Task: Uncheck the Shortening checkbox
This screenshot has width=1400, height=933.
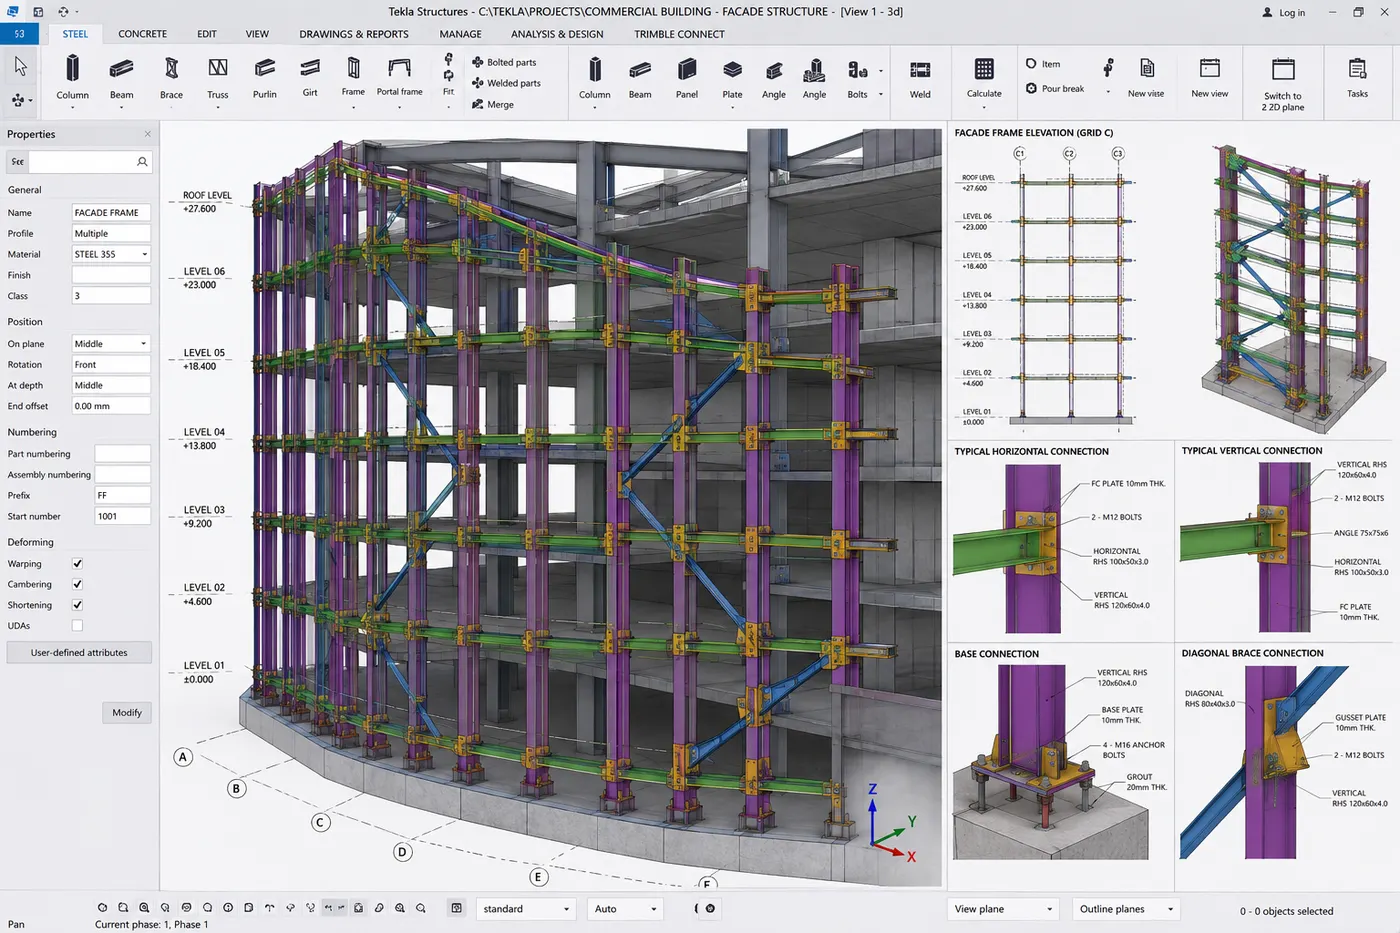Action: (x=77, y=605)
